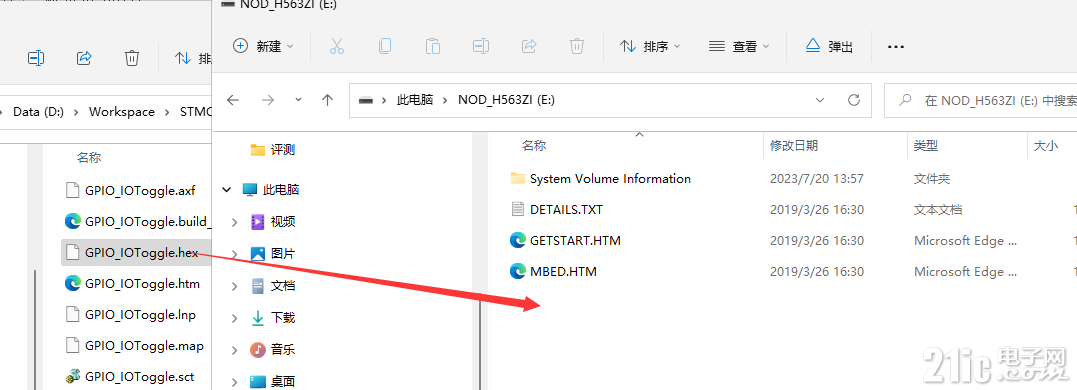1077x390 pixels.
Task: Expand the 图片 tree node
Action: [234, 254]
